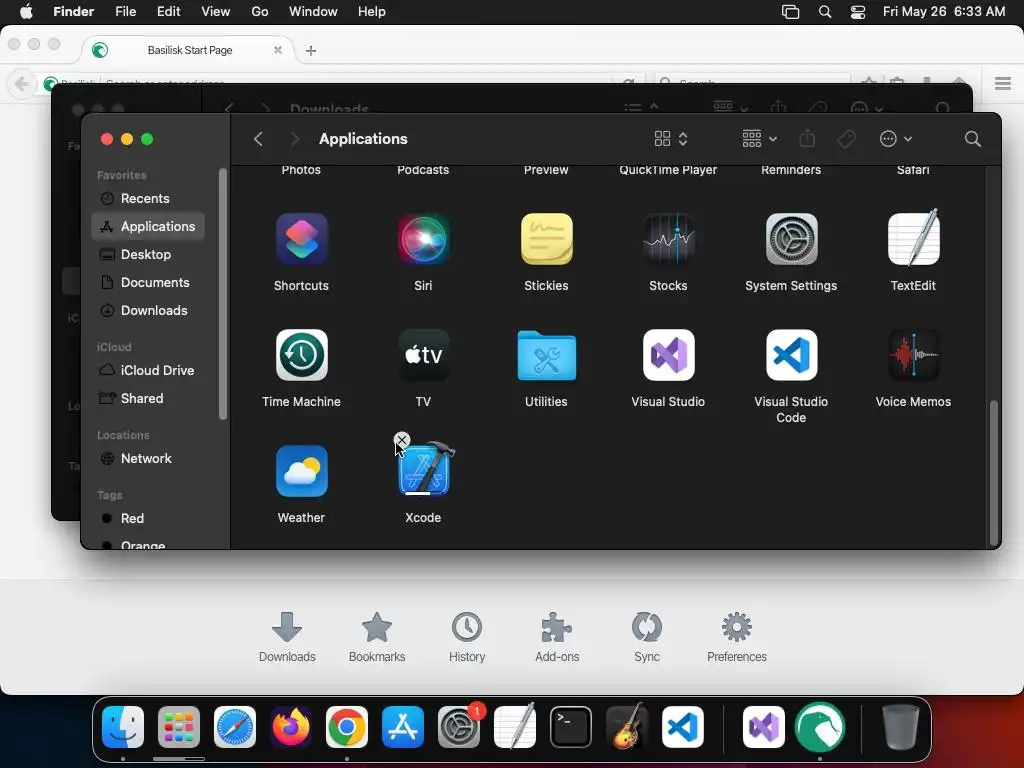The image size is (1024, 768).
Task: Click Sync on Basilisk start page
Action: tap(647, 637)
